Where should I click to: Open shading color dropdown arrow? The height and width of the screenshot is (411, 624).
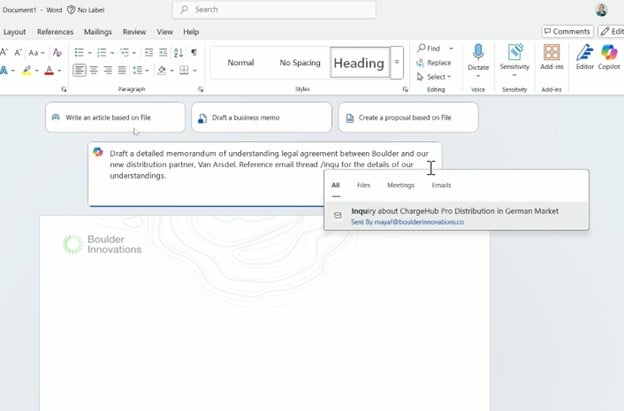point(172,70)
